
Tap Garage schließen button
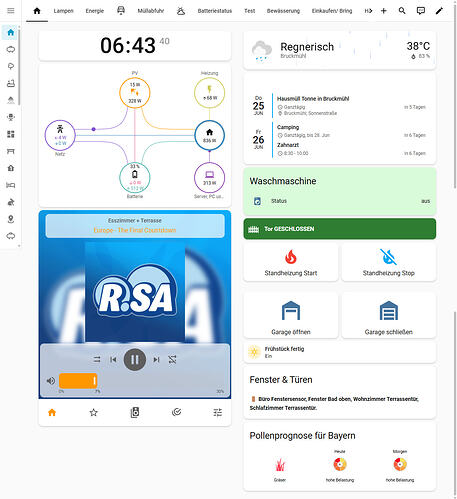389,316
